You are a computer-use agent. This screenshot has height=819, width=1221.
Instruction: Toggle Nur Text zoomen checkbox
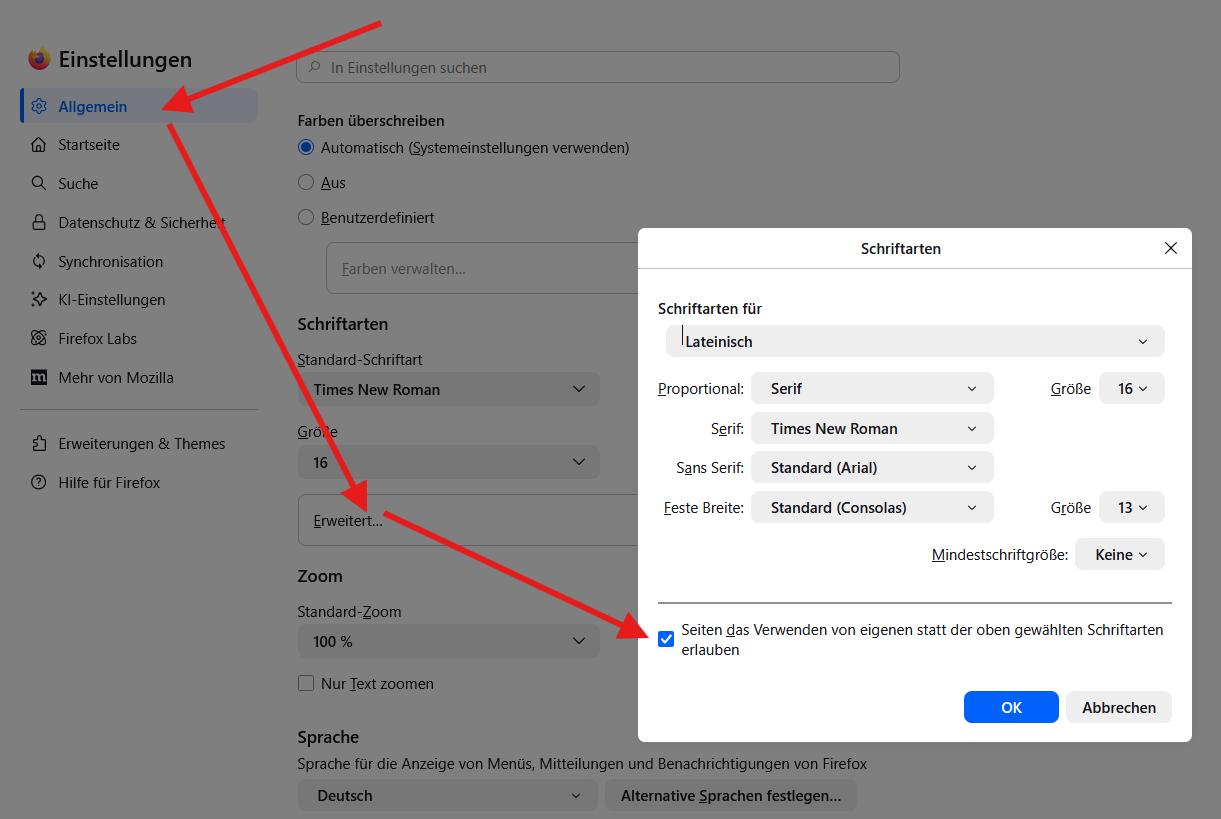coord(306,684)
